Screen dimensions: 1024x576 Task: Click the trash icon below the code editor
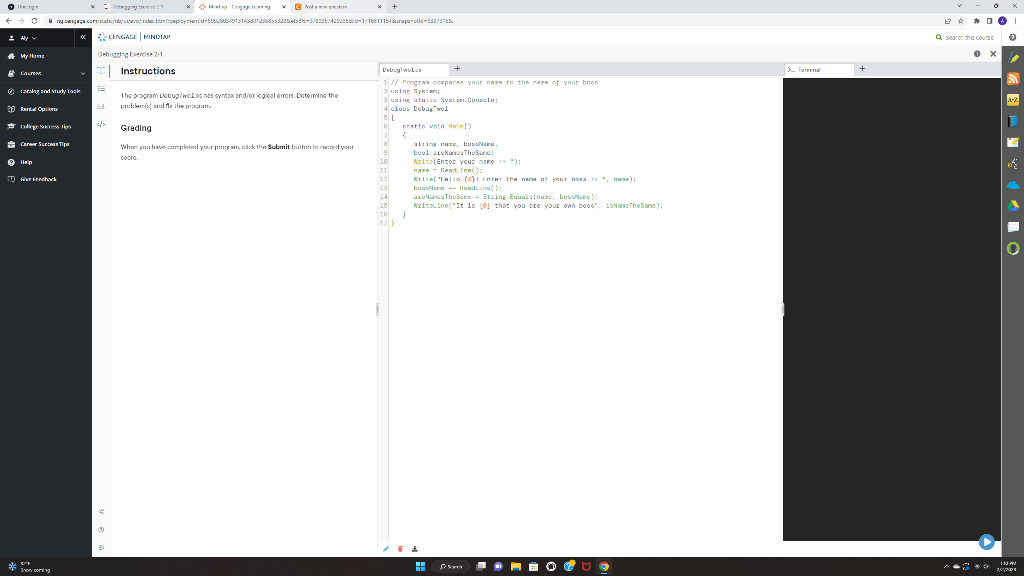coord(400,548)
